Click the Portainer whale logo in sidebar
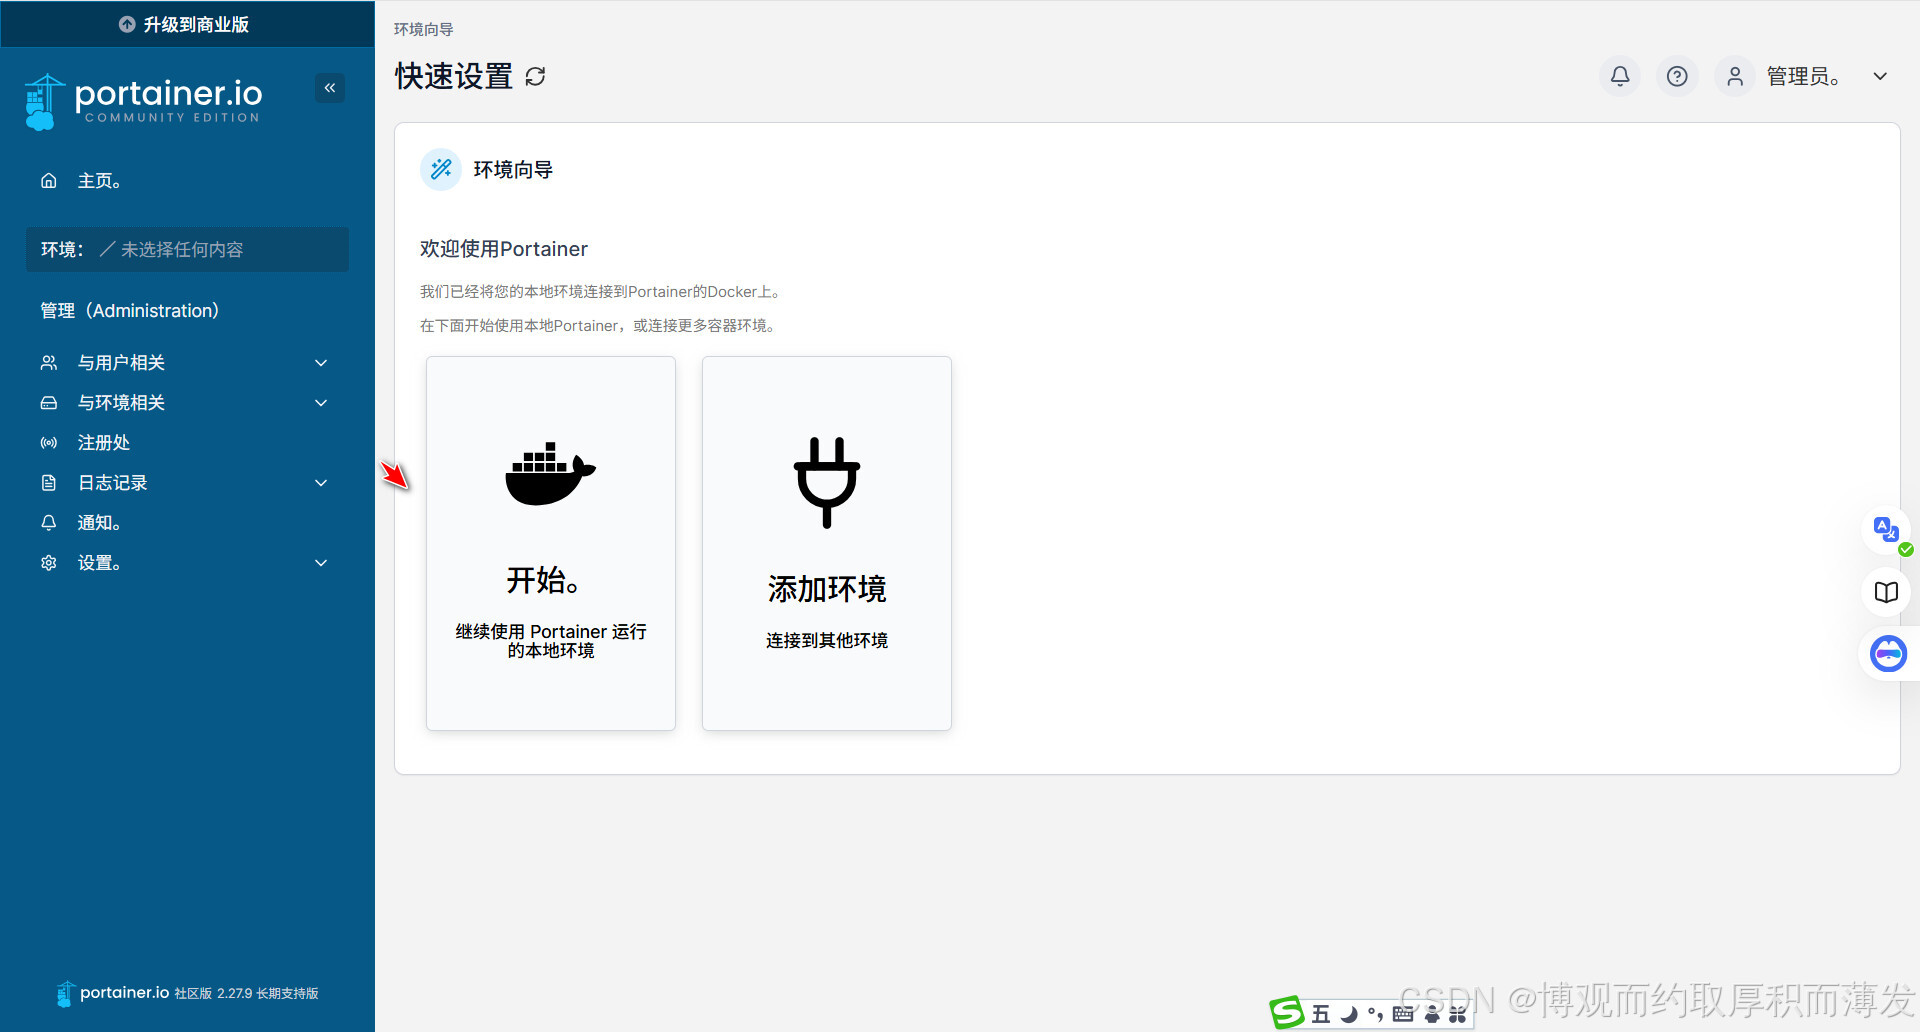Viewport: 1920px width, 1032px height. point(42,100)
